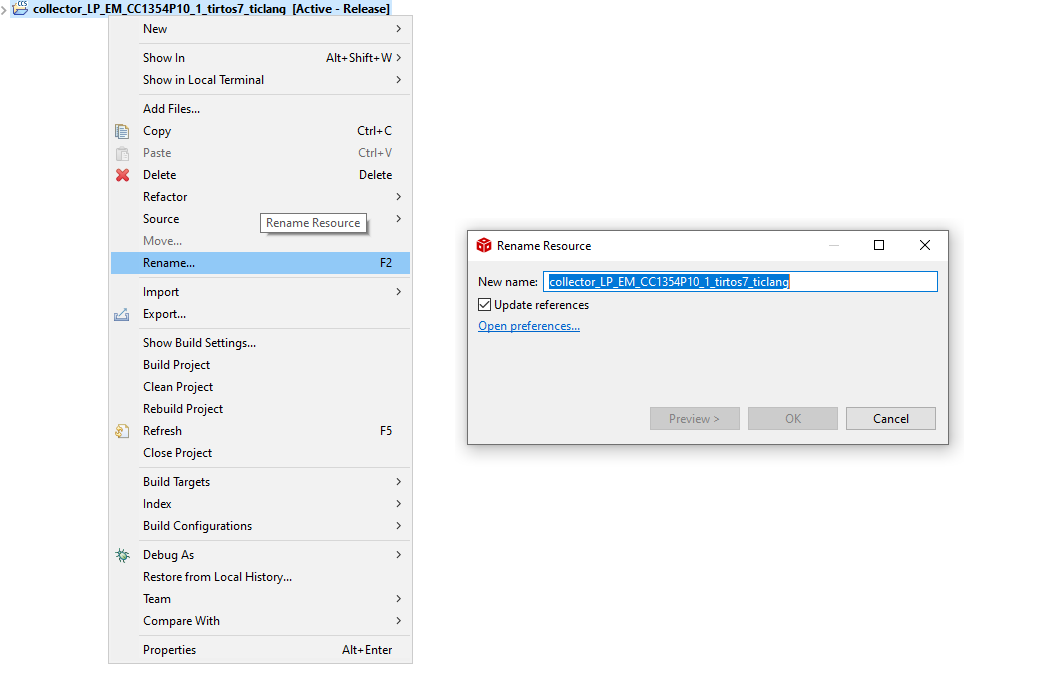Viewport: 1047px width, 676px height.
Task: Click the Debug As bug icon
Action: pos(122,555)
